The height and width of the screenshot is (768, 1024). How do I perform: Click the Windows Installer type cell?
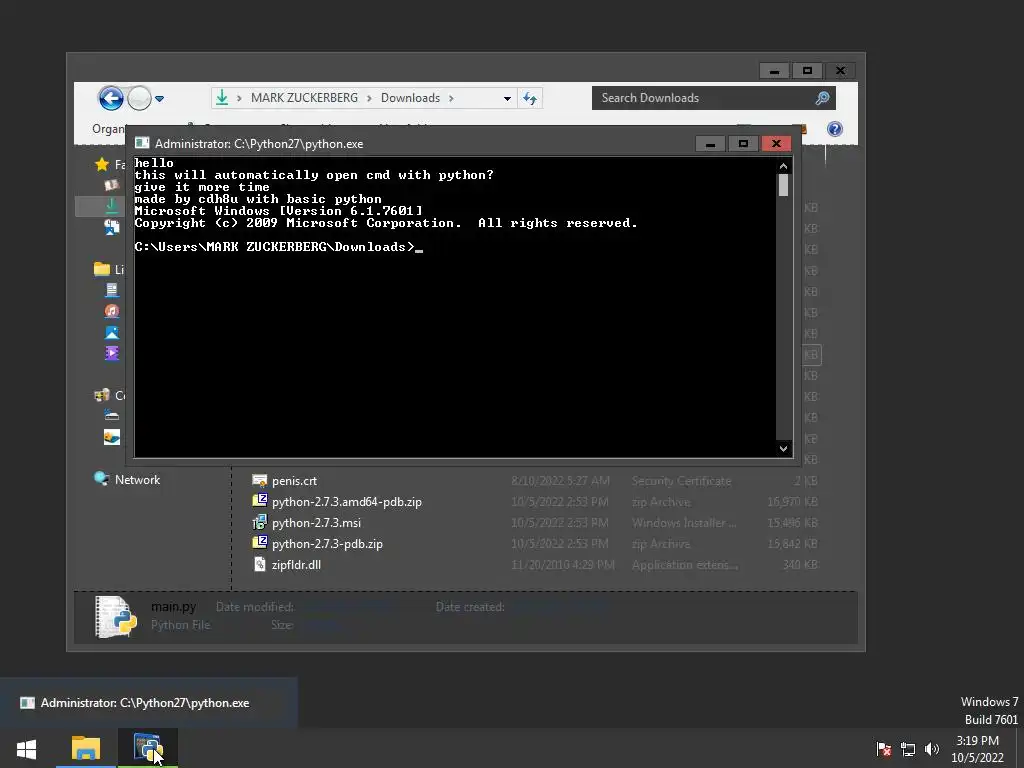click(x=684, y=522)
